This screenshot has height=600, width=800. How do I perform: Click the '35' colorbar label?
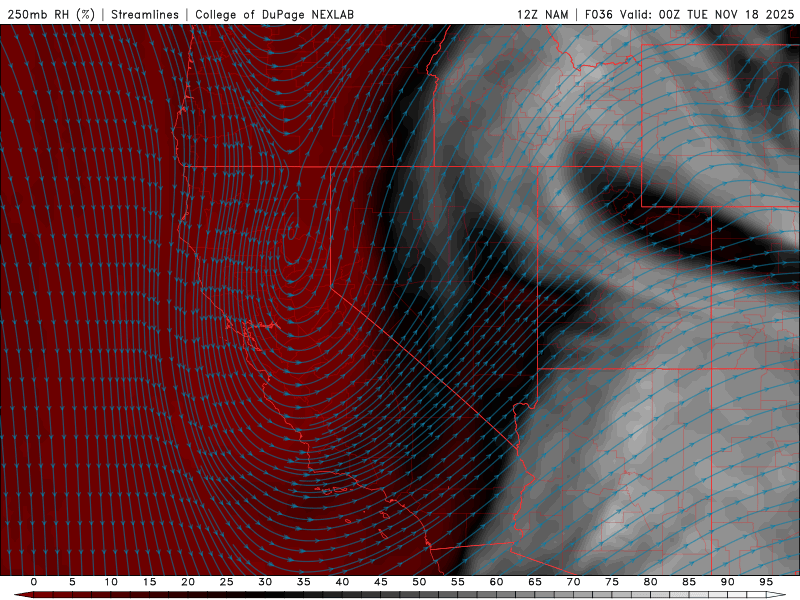coord(304,582)
